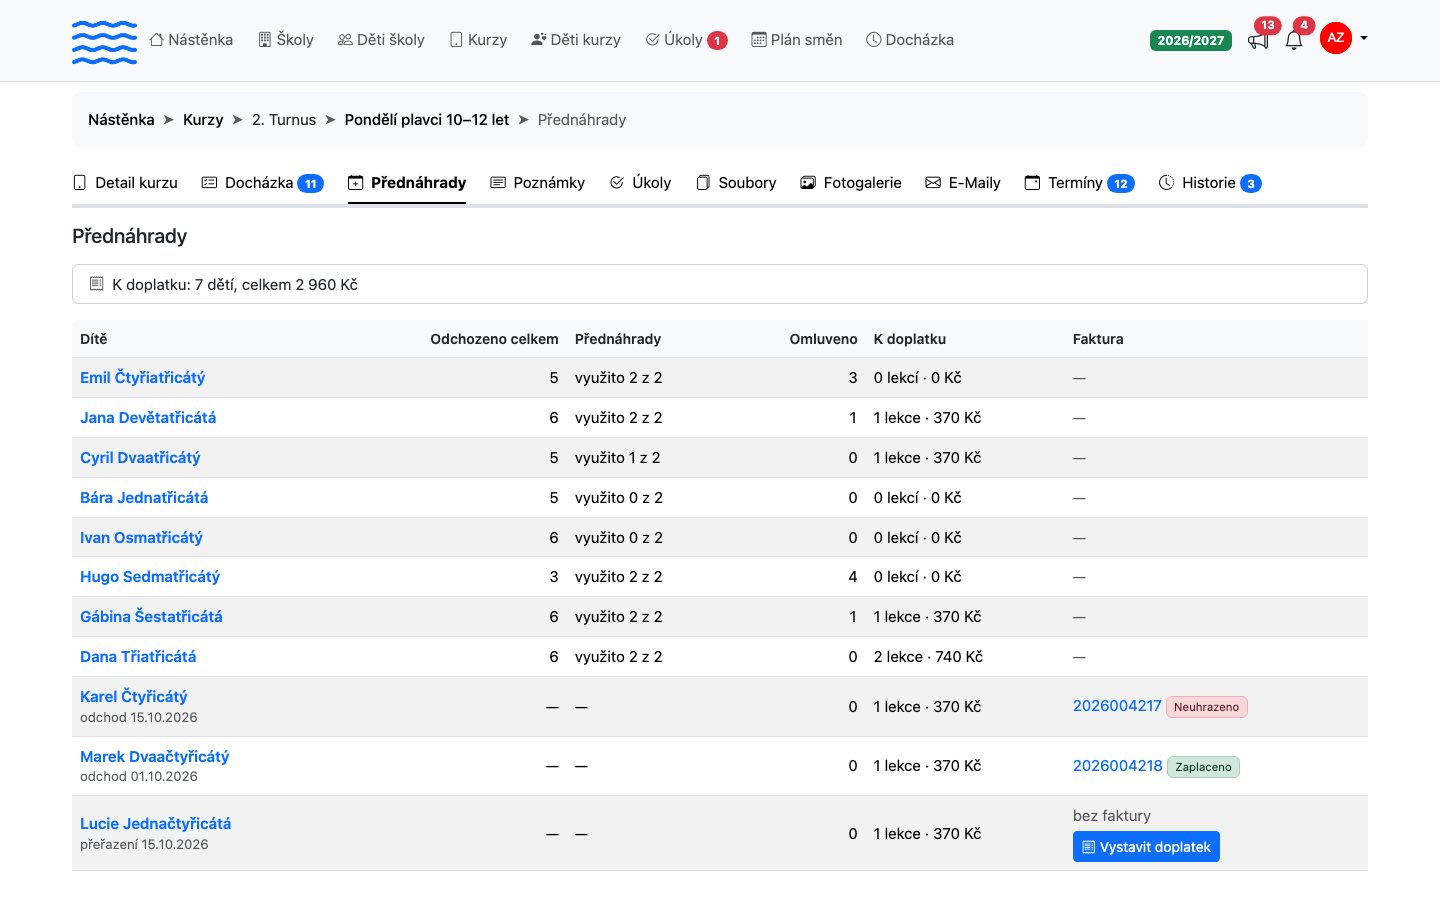Viewport: 1440px width, 900px height.
Task: Open child Emil Čtyřiatřicátý
Action: click(x=143, y=378)
